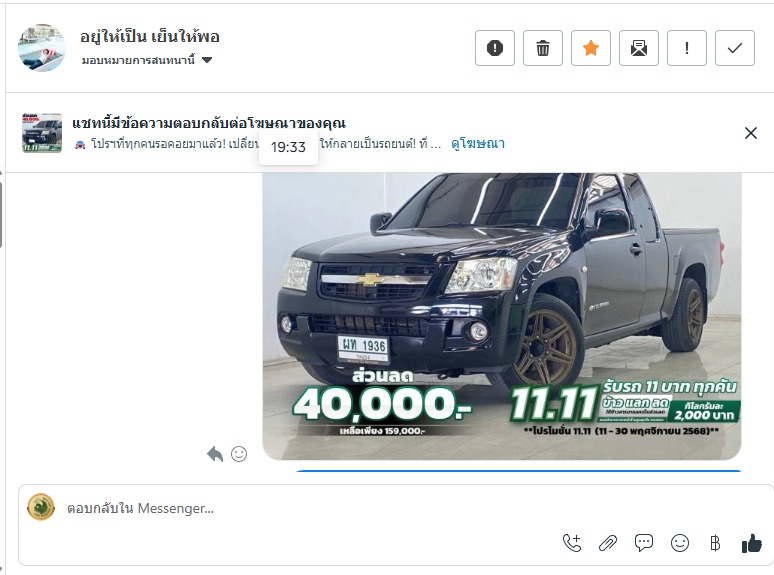The width and height of the screenshot is (774, 575).
Task: Mark conversation as unread envelope icon
Action: (638, 48)
